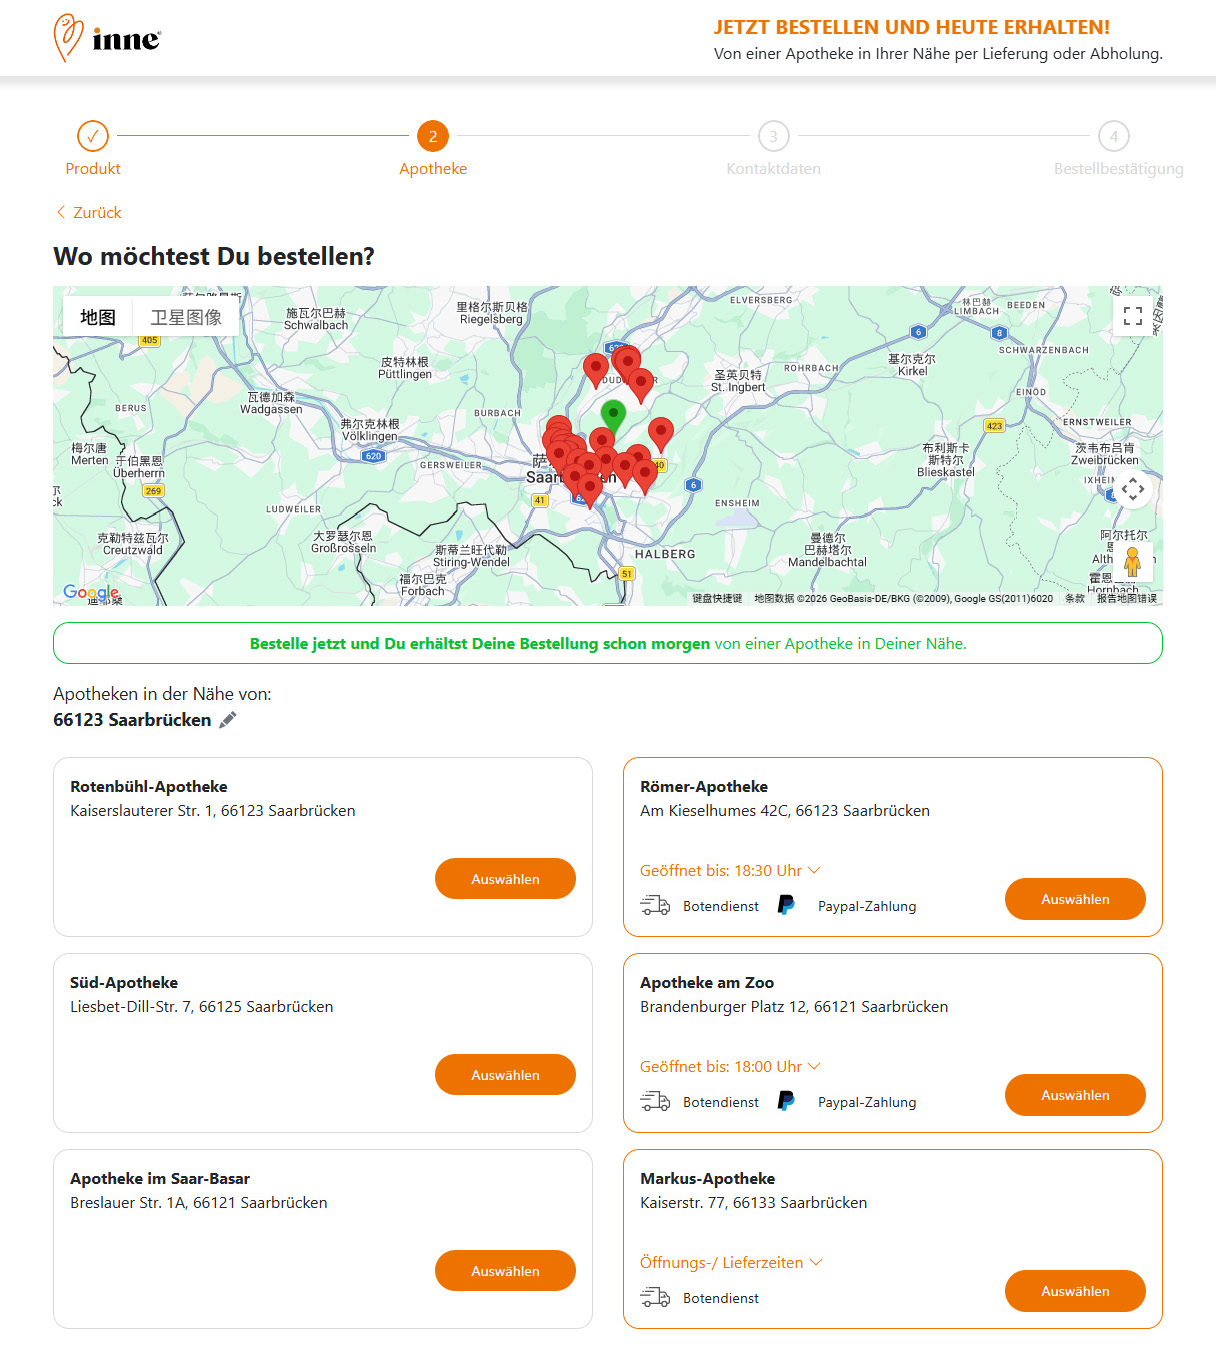Click delivery truck icon in Markus-Apotheke card

click(x=655, y=1297)
